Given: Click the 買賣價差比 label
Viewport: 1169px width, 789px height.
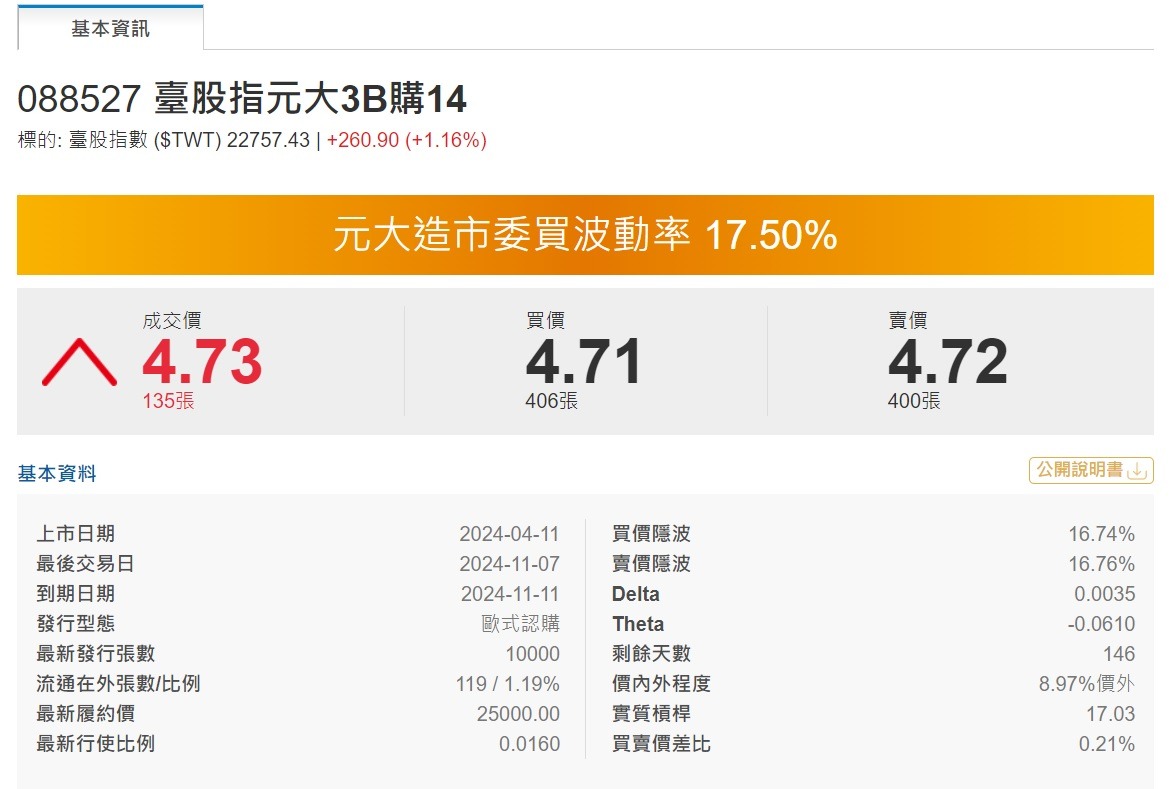Looking at the screenshot, I should coord(661,744).
